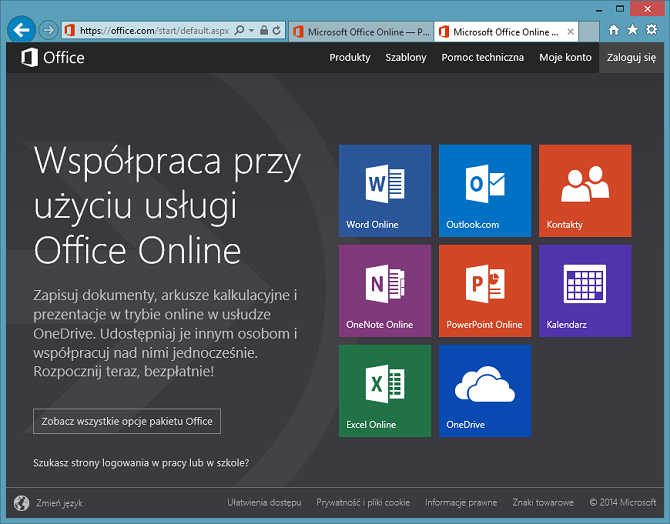Open the Kalendarz calendar tile
This screenshot has height=524, width=670.
(585, 290)
